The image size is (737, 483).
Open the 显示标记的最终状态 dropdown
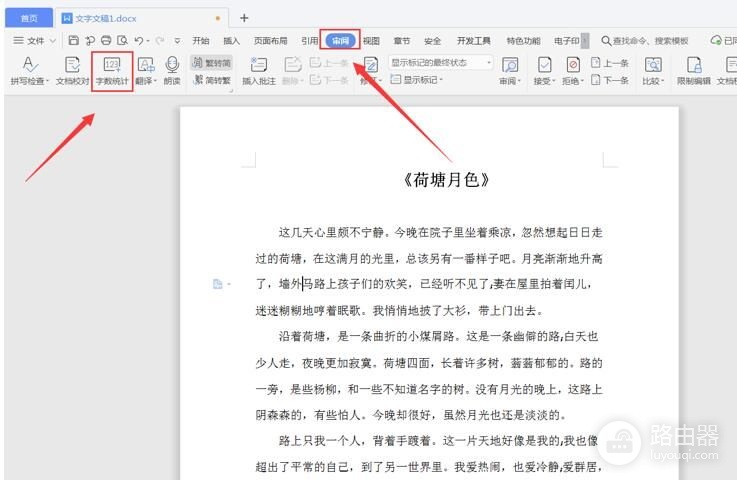pos(440,62)
